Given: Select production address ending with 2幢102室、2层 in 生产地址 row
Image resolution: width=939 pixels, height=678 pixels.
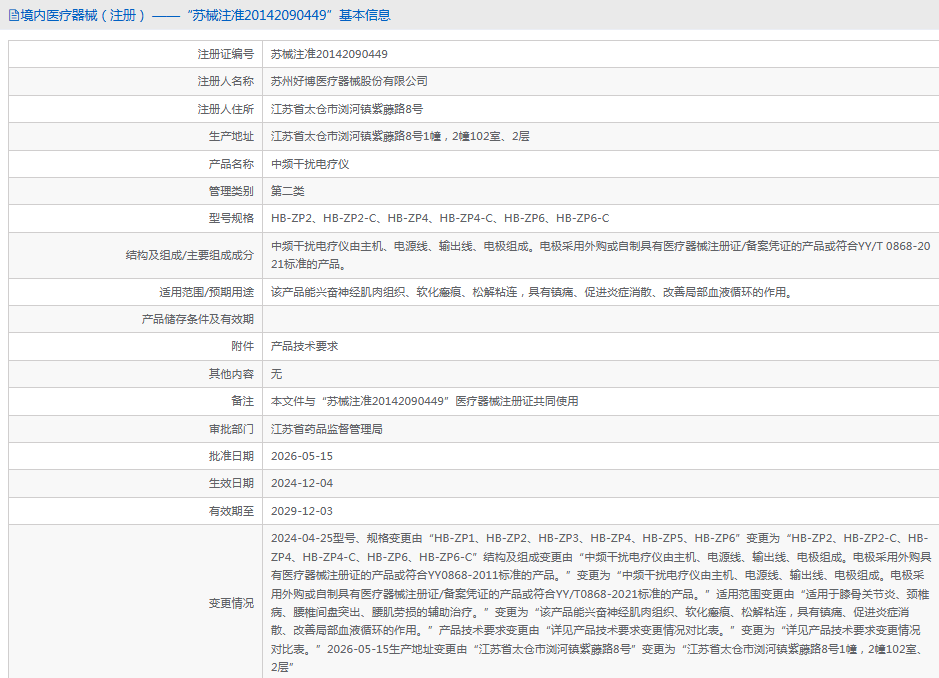Looking at the screenshot, I should coord(400,137).
